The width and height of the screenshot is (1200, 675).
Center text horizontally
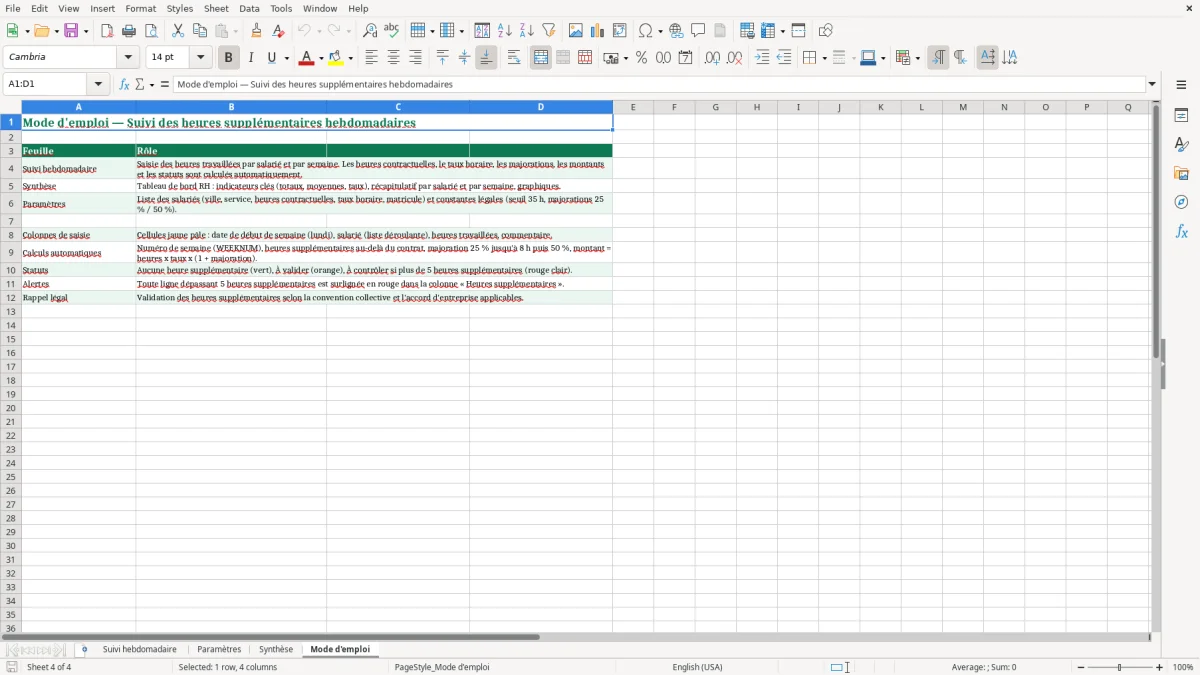[x=394, y=58]
